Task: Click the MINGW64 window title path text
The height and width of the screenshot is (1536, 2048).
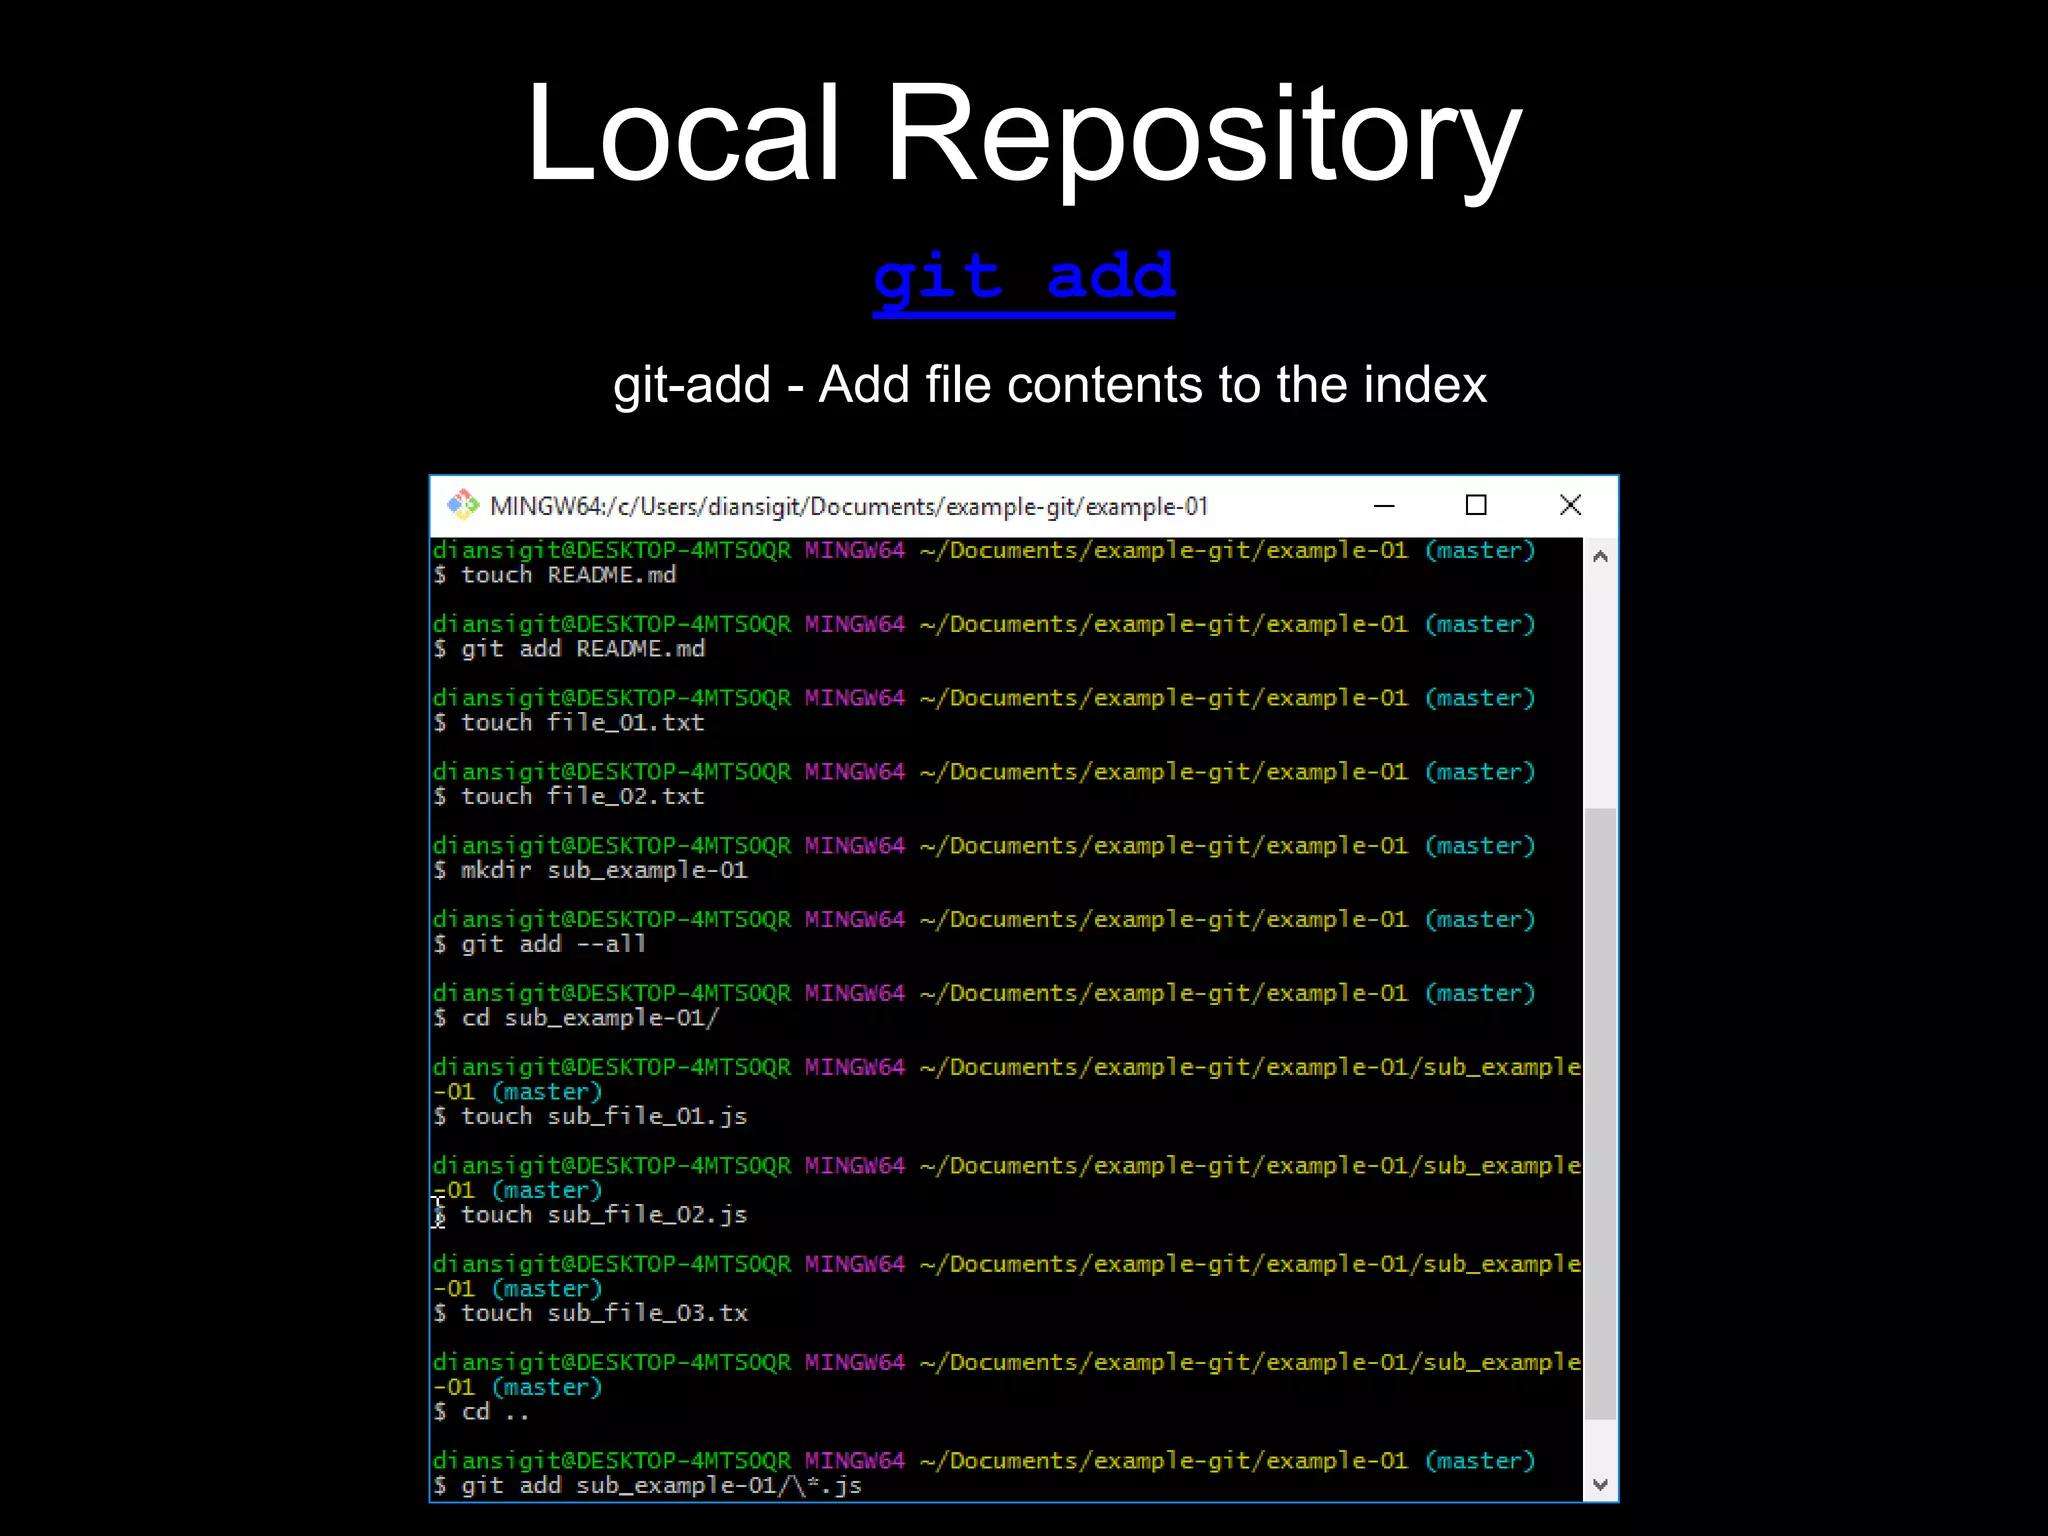Action: pos(848,507)
